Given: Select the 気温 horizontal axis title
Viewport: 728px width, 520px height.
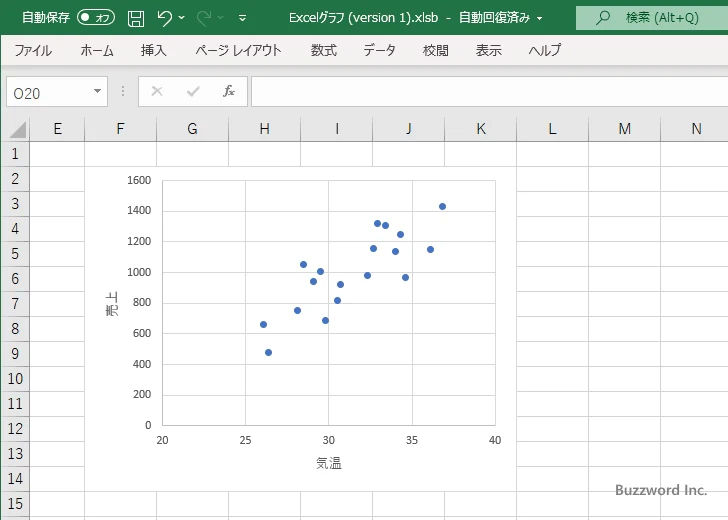Looking at the screenshot, I should pos(329,463).
